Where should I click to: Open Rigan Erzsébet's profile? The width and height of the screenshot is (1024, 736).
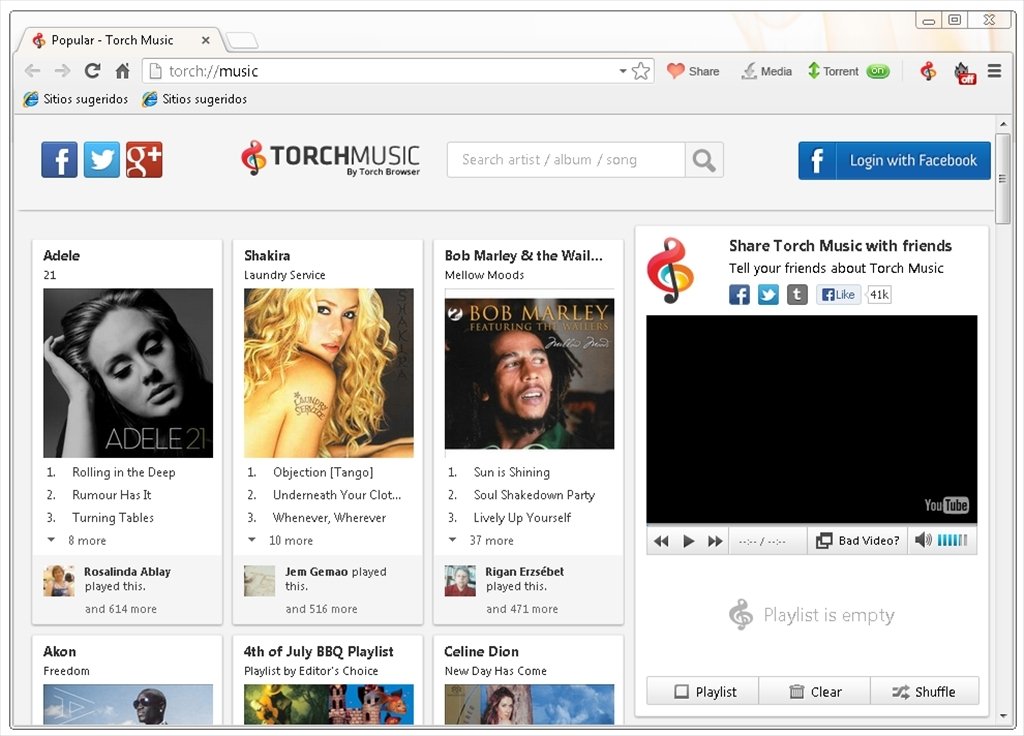(x=524, y=571)
